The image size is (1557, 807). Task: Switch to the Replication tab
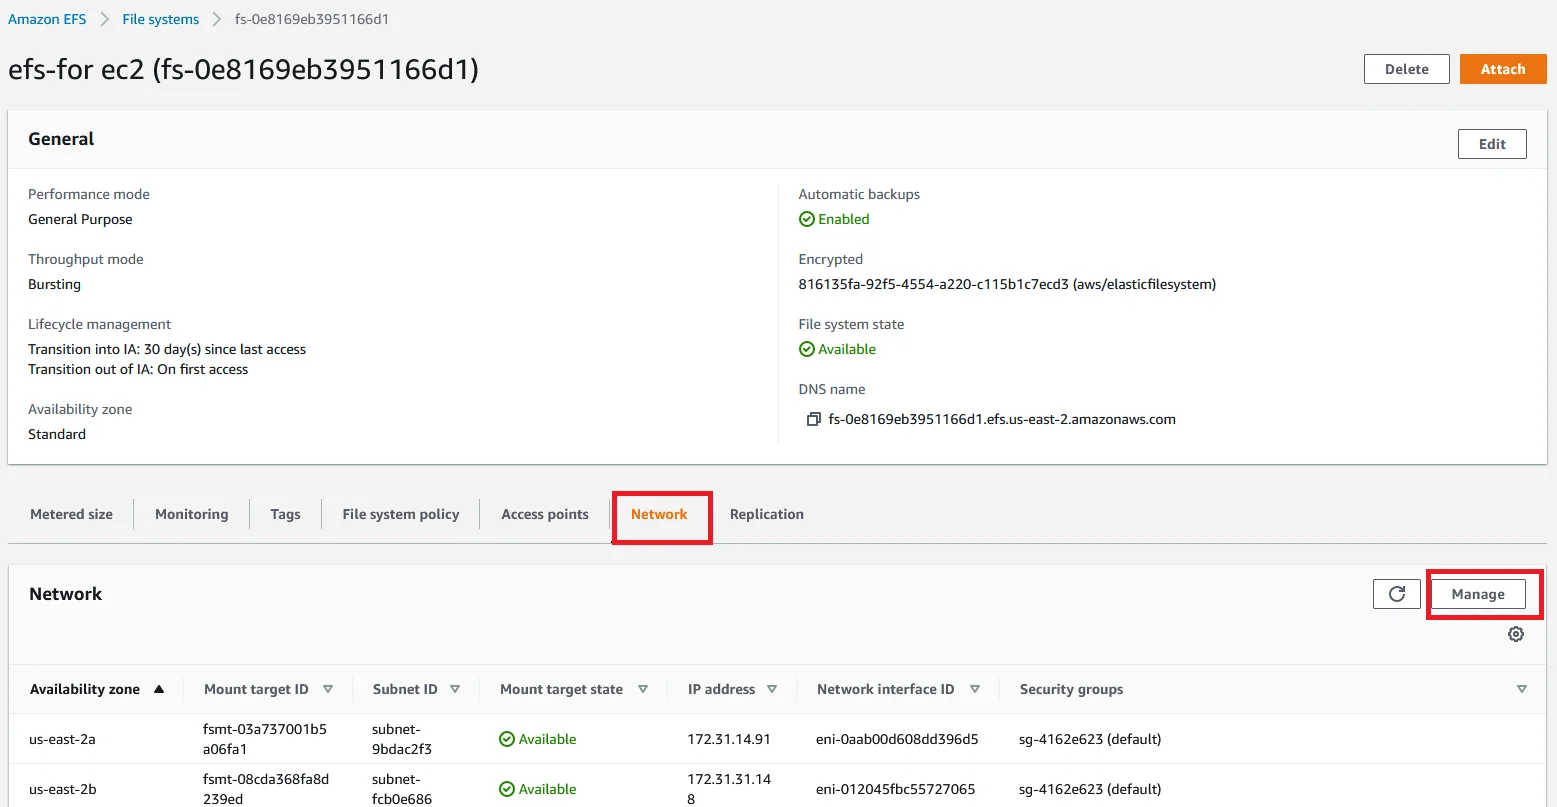[767, 514]
